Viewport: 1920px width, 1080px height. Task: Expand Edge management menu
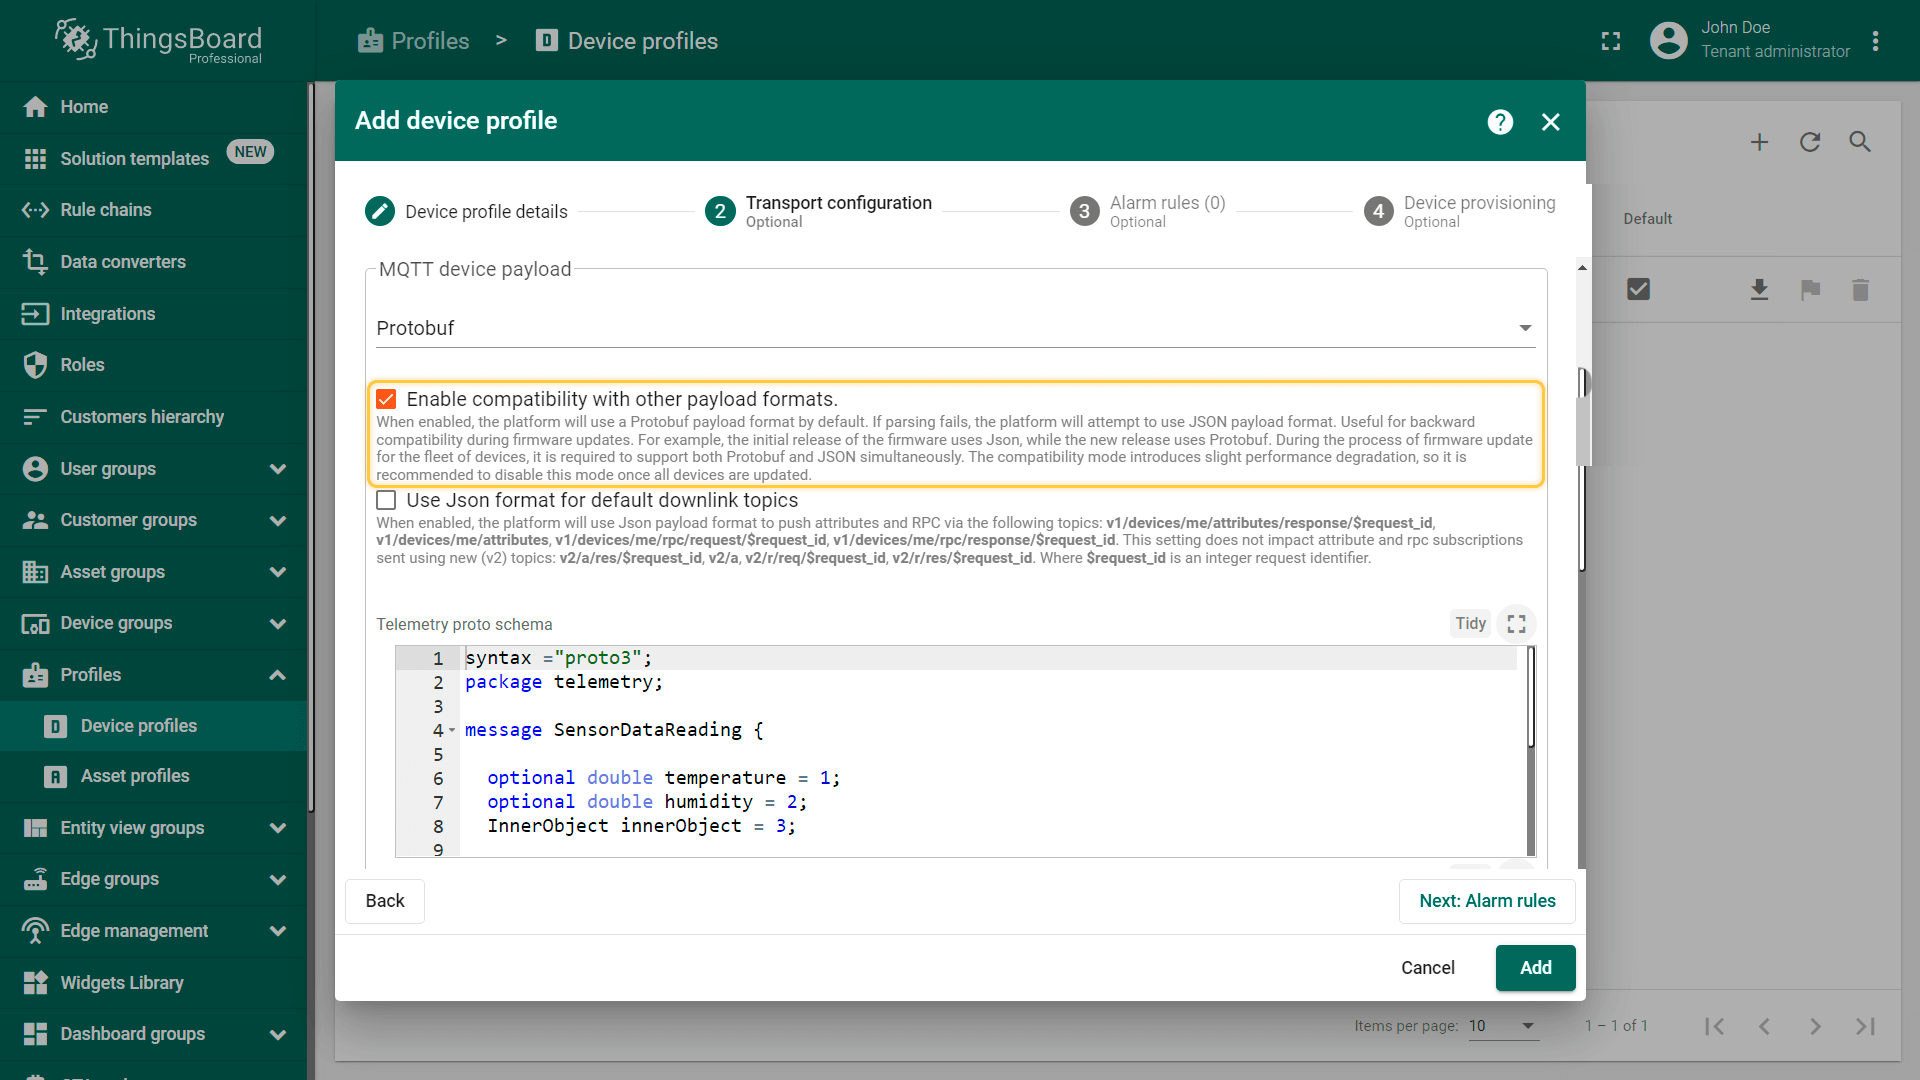[x=278, y=931]
